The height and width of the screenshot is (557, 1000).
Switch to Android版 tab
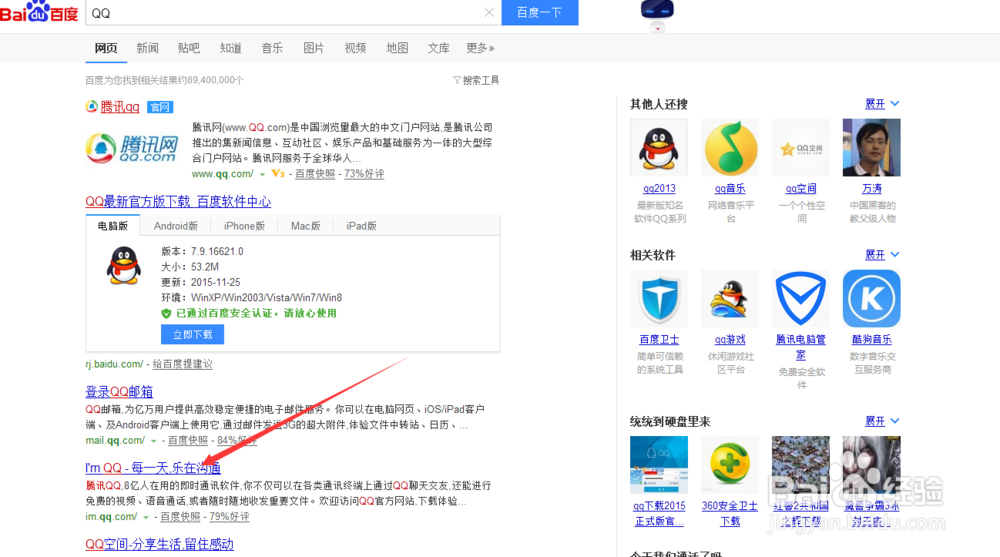click(x=175, y=226)
